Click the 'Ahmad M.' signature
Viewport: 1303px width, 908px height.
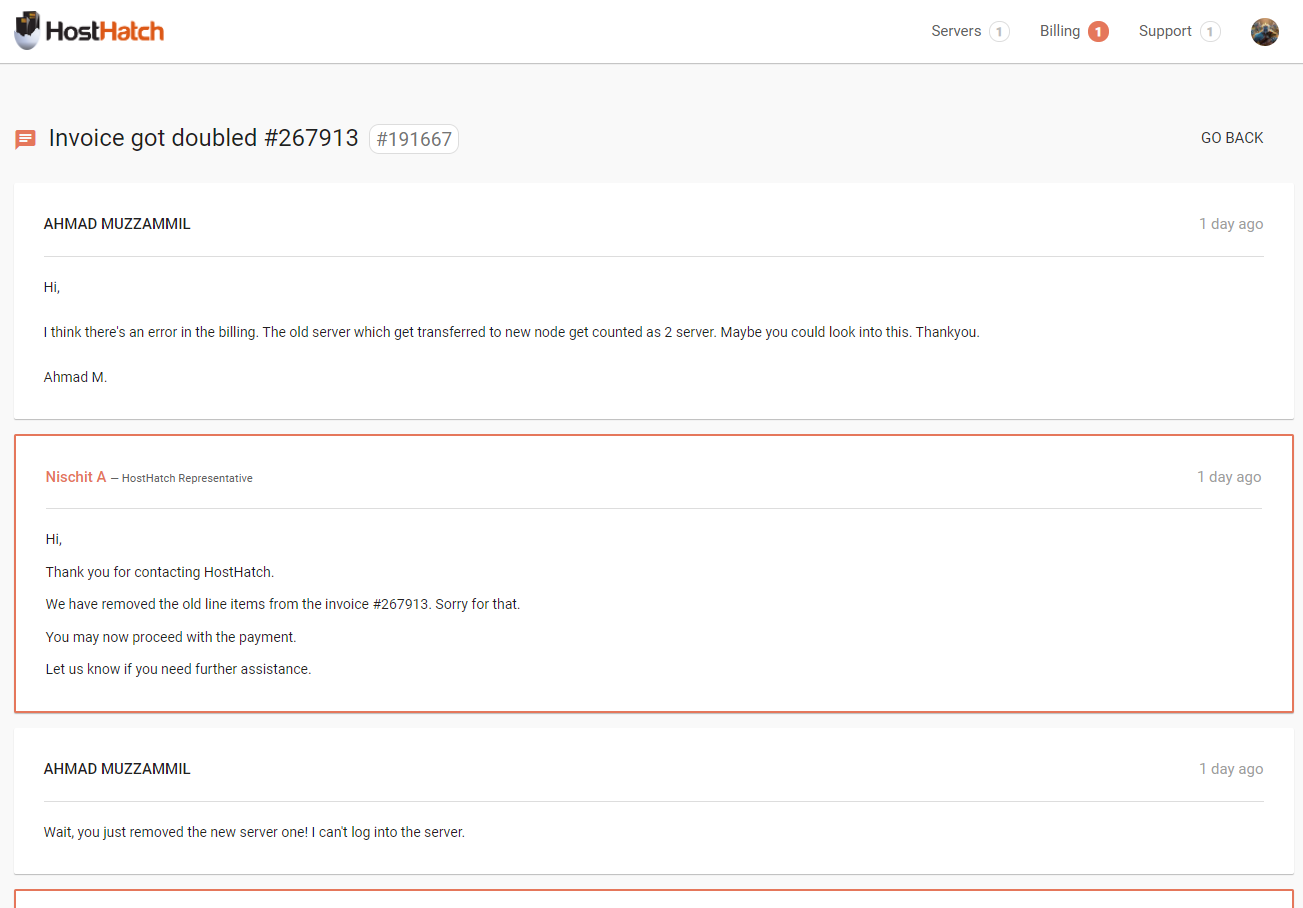pos(75,377)
